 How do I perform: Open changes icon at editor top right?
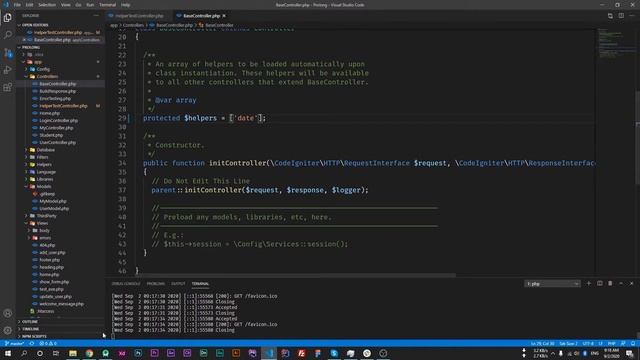(x=610, y=16)
